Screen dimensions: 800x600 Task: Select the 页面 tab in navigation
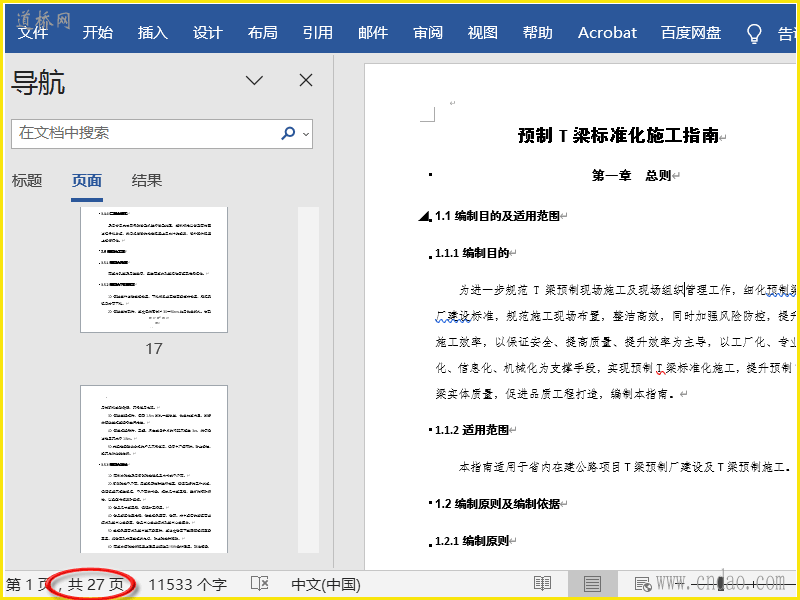[87, 181]
